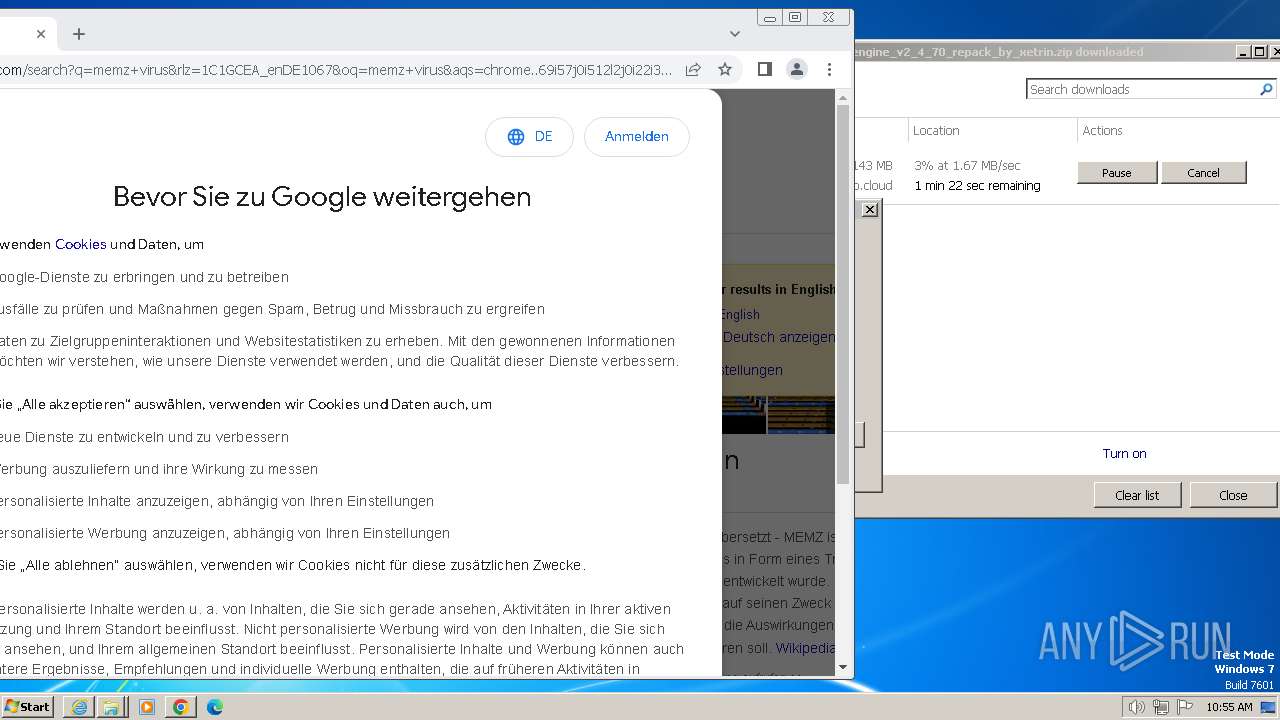Click the 3% at 1.67 MB/sec status text
Screen dimensions: 1280x720
click(967, 166)
